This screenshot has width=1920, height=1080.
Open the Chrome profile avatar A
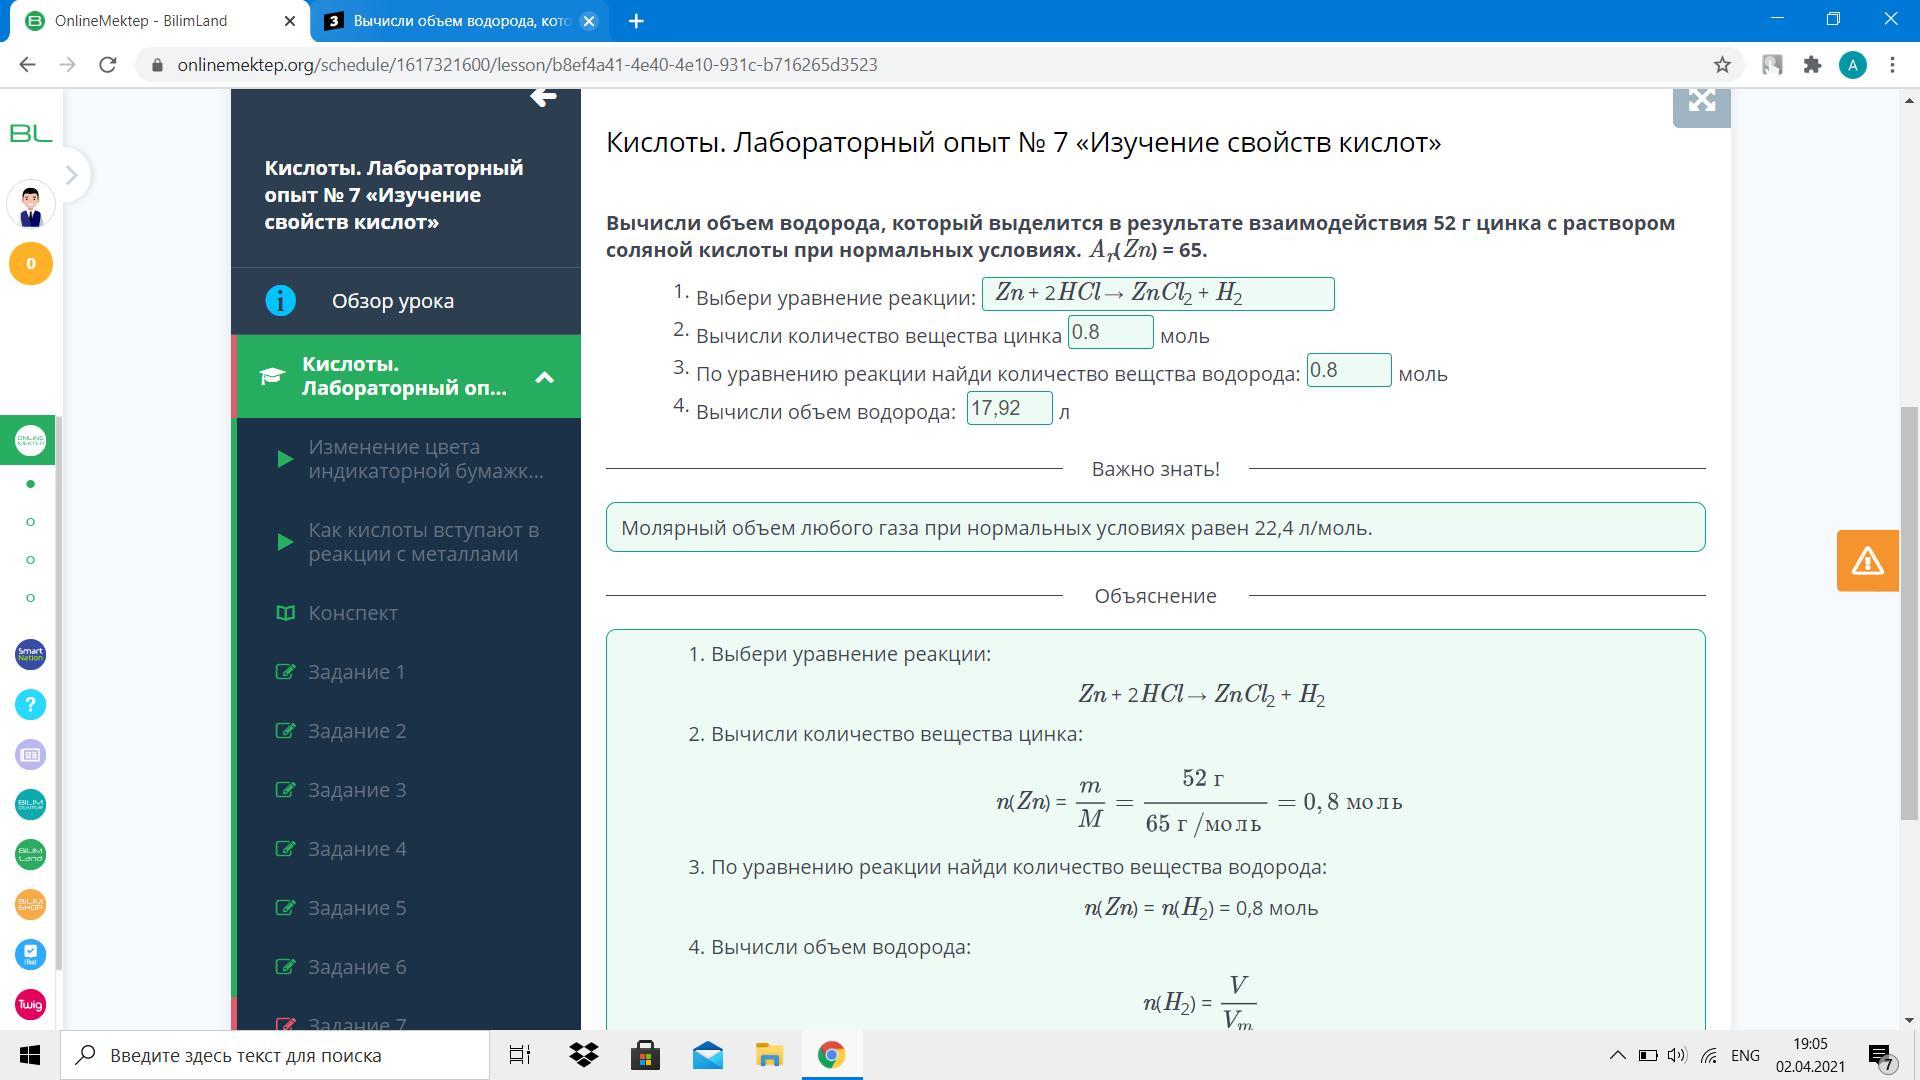pos(1853,65)
